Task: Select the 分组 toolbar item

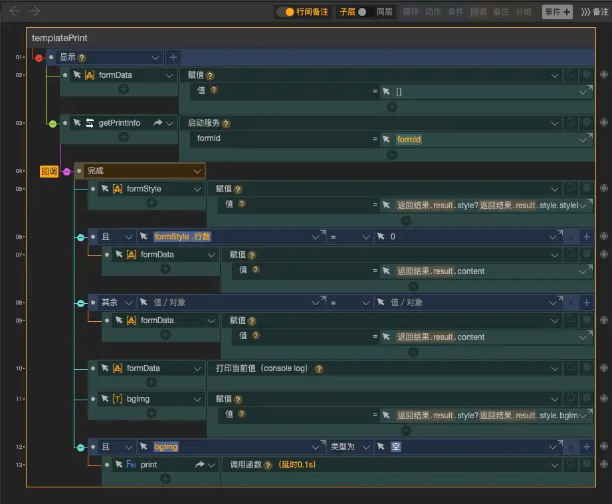Action: click(523, 12)
